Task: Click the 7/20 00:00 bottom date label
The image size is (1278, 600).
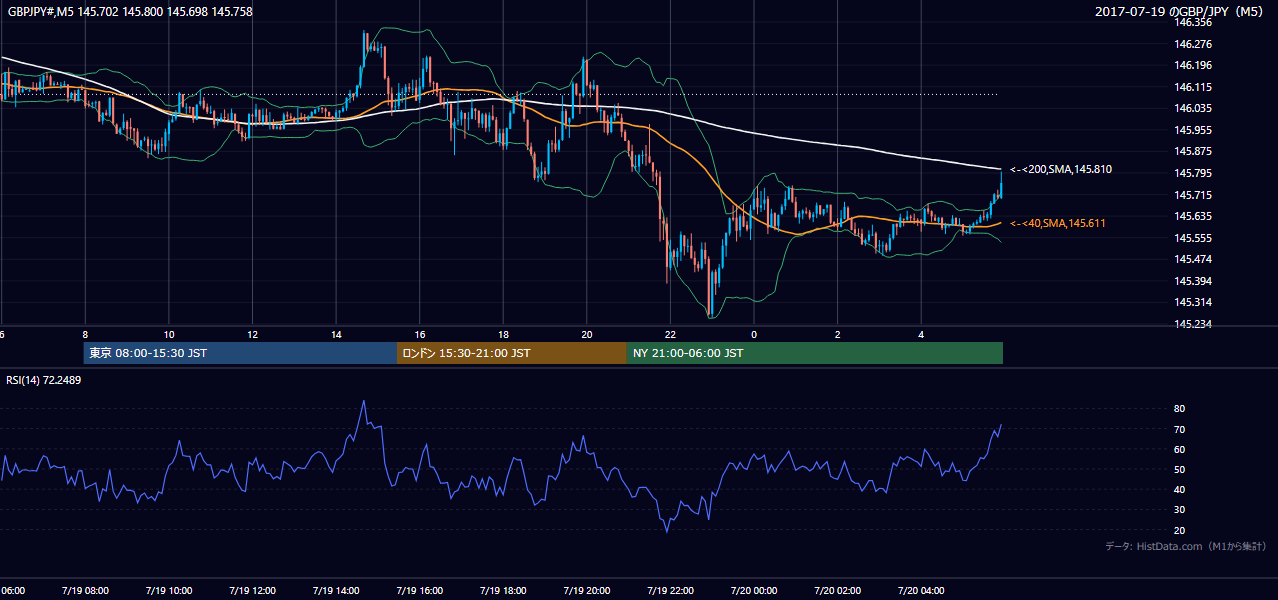Action: 754,591
